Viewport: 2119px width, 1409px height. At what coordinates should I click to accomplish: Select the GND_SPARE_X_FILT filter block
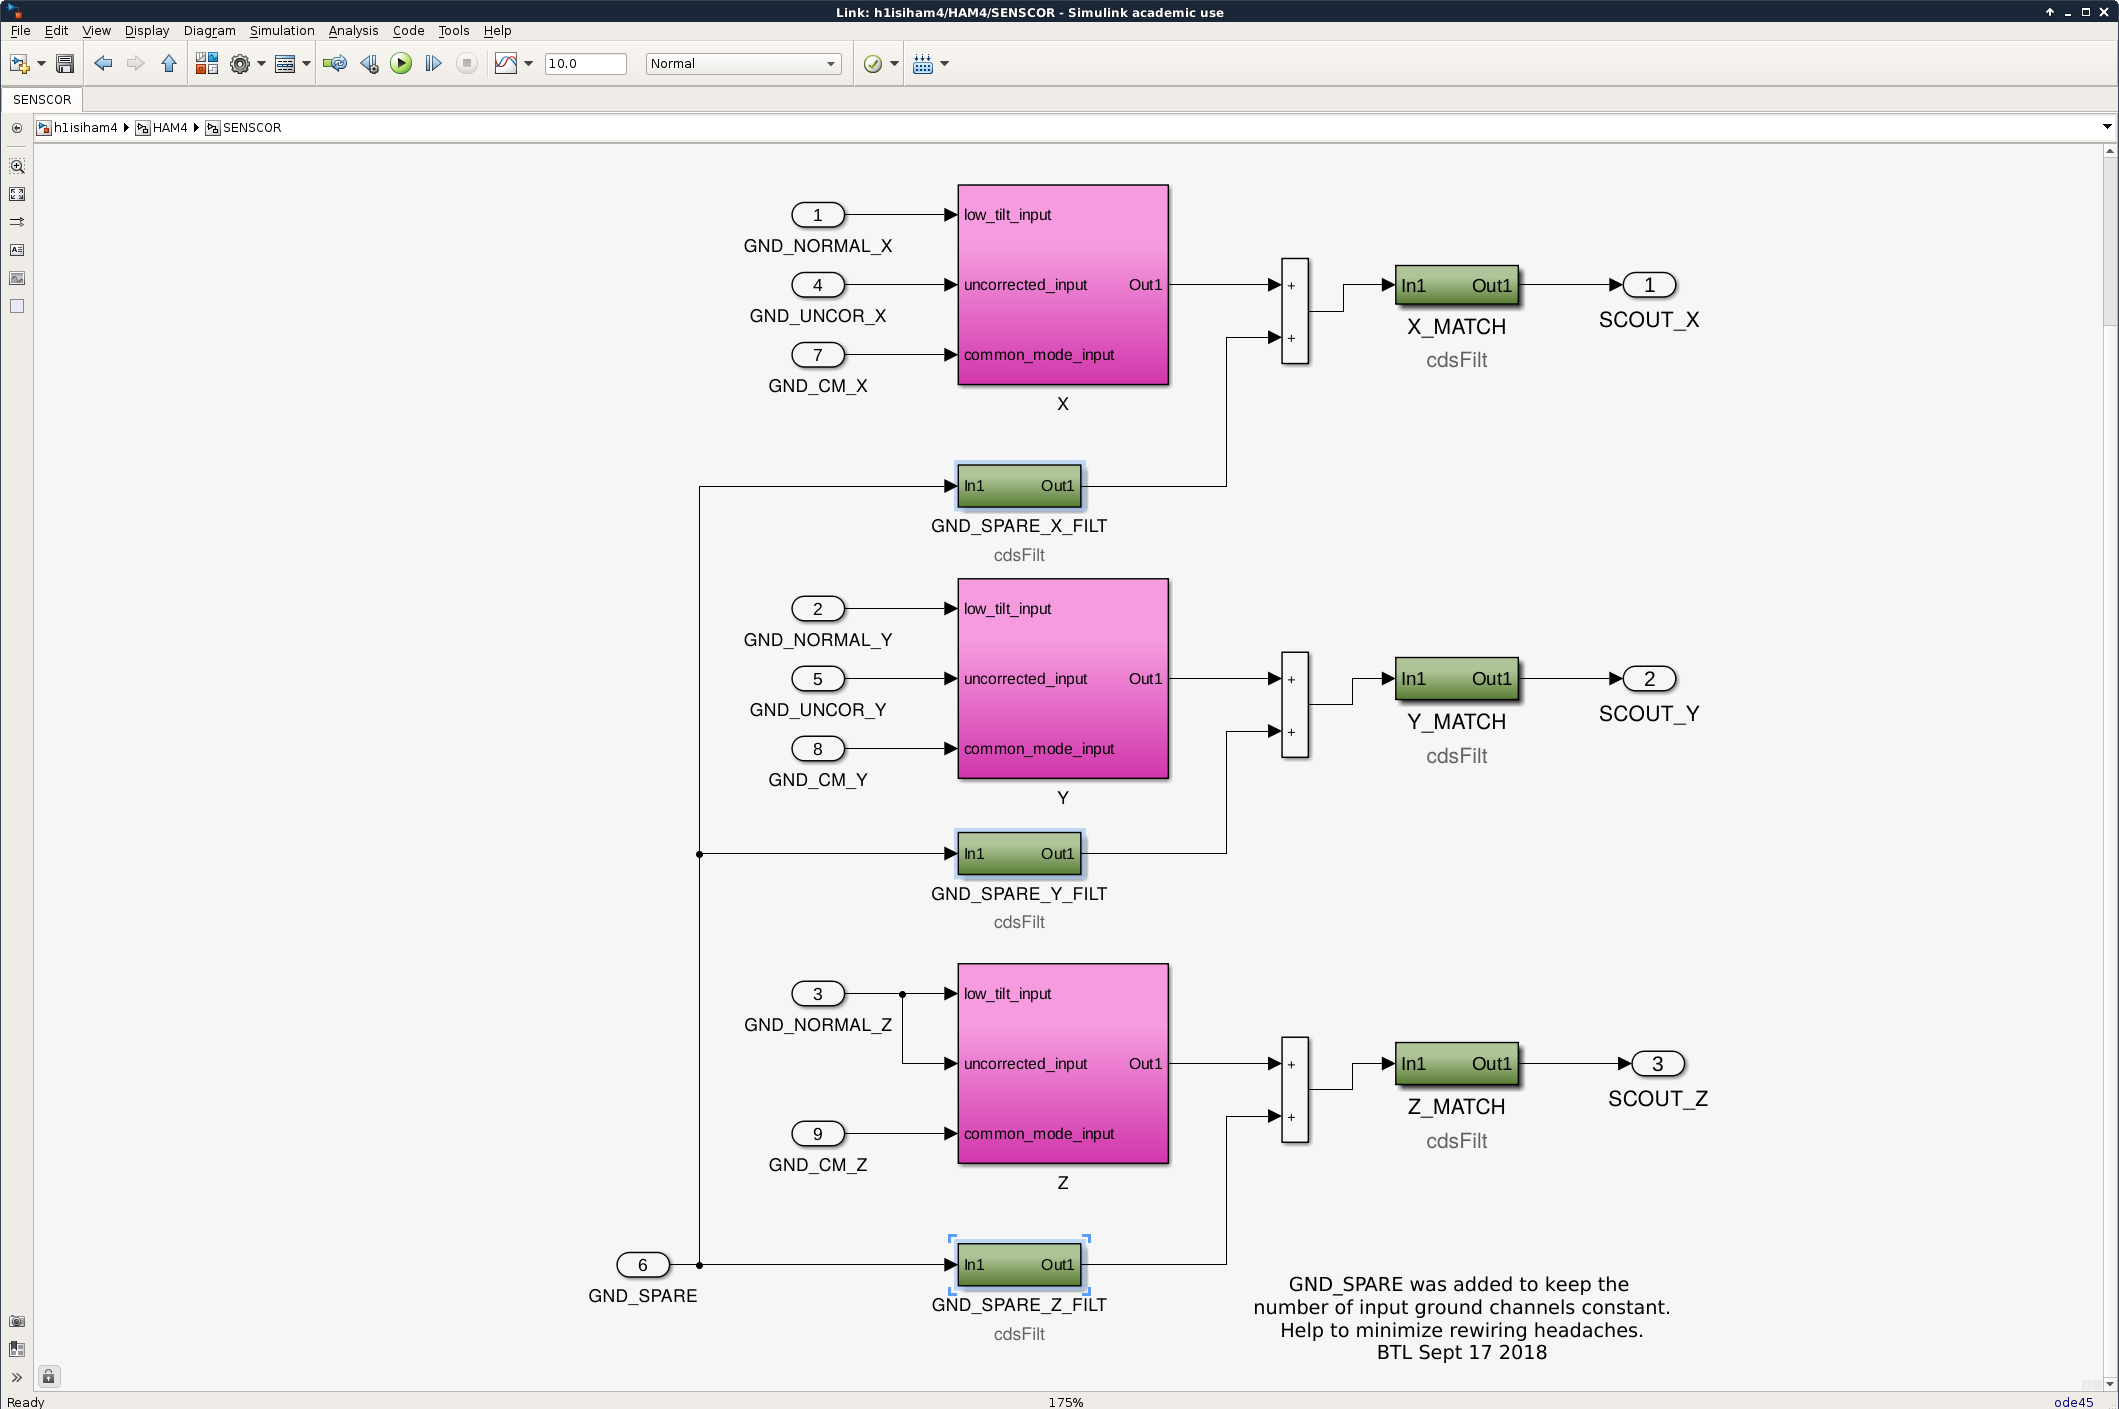click(x=1019, y=486)
